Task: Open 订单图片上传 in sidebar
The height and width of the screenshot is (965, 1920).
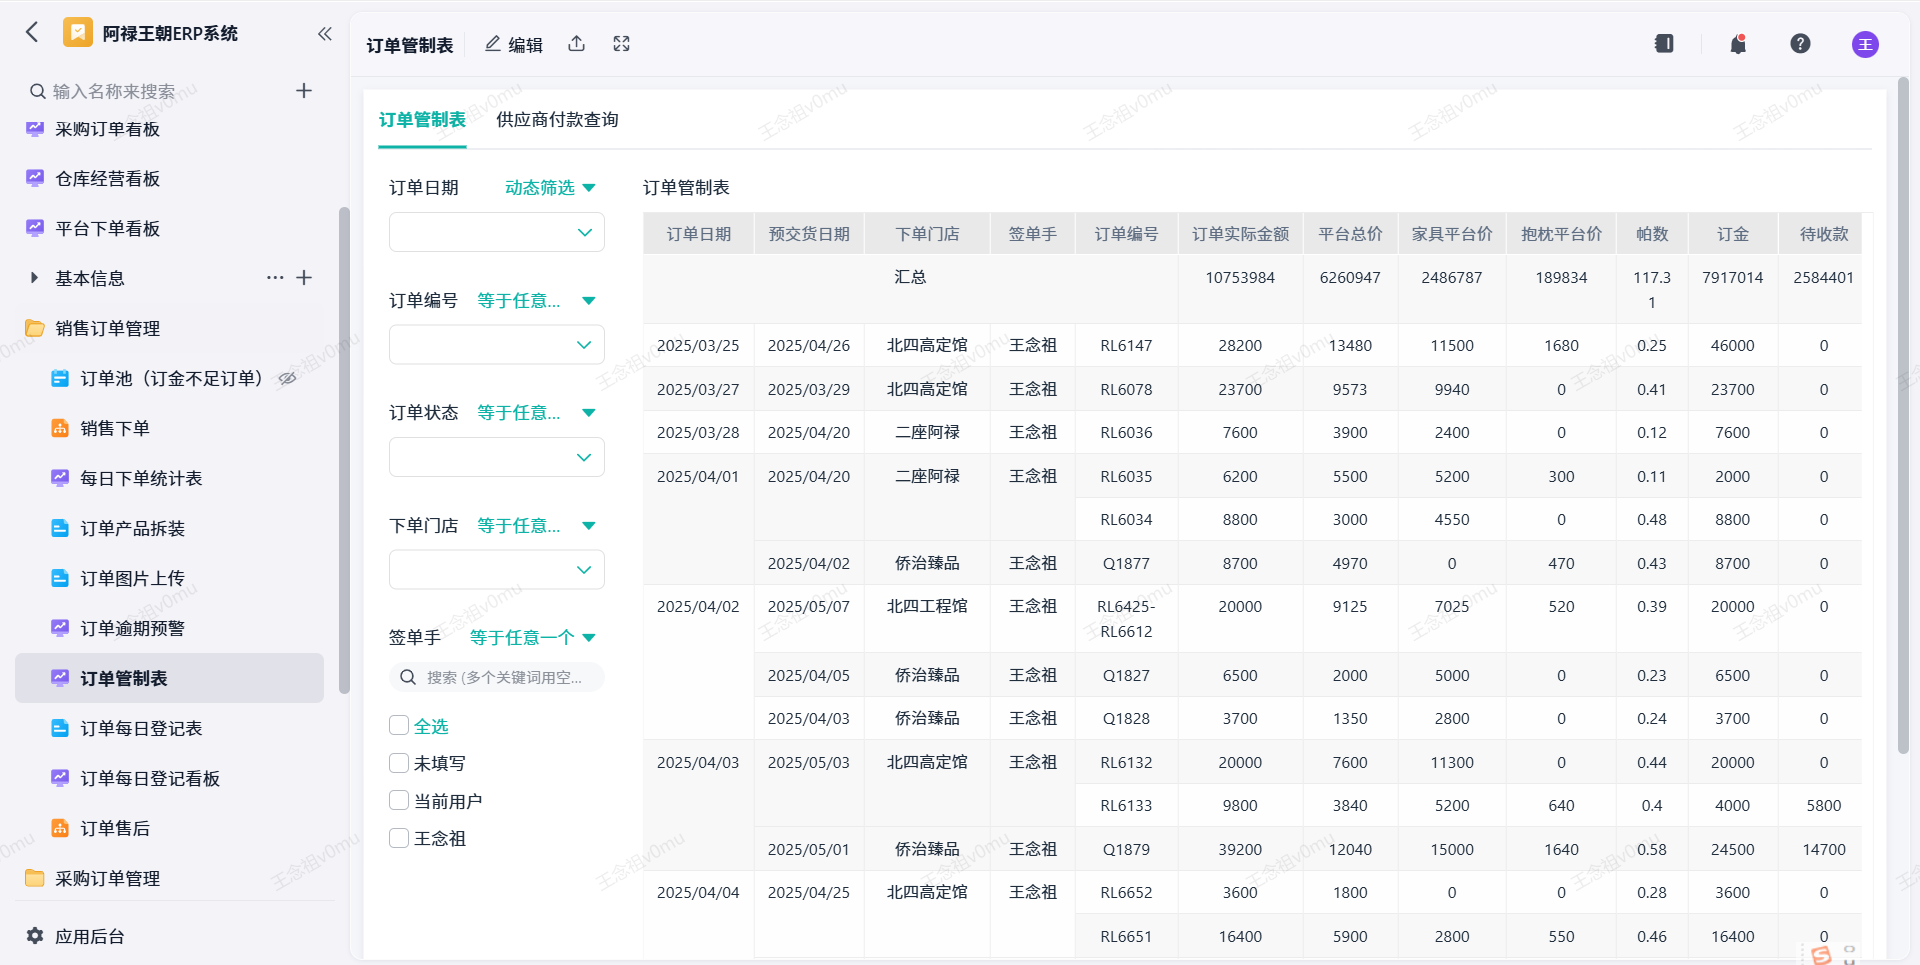Action: (x=132, y=578)
